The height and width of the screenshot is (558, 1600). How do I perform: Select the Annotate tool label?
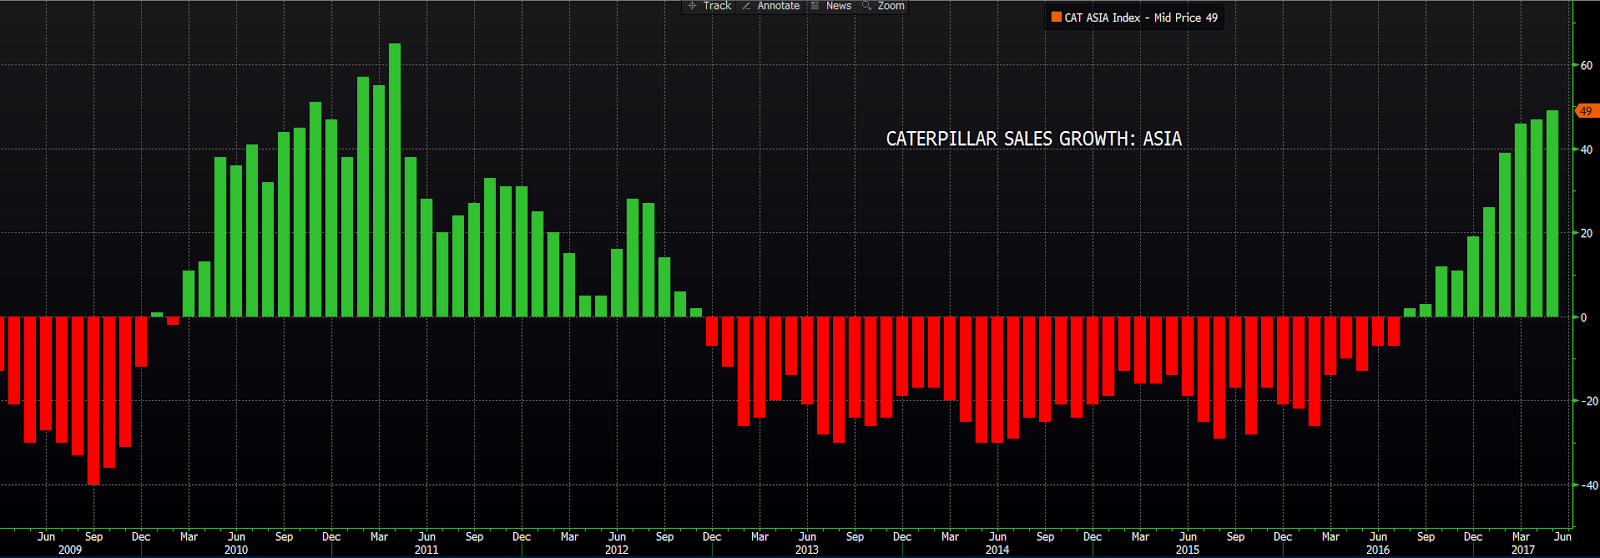(778, 6)
